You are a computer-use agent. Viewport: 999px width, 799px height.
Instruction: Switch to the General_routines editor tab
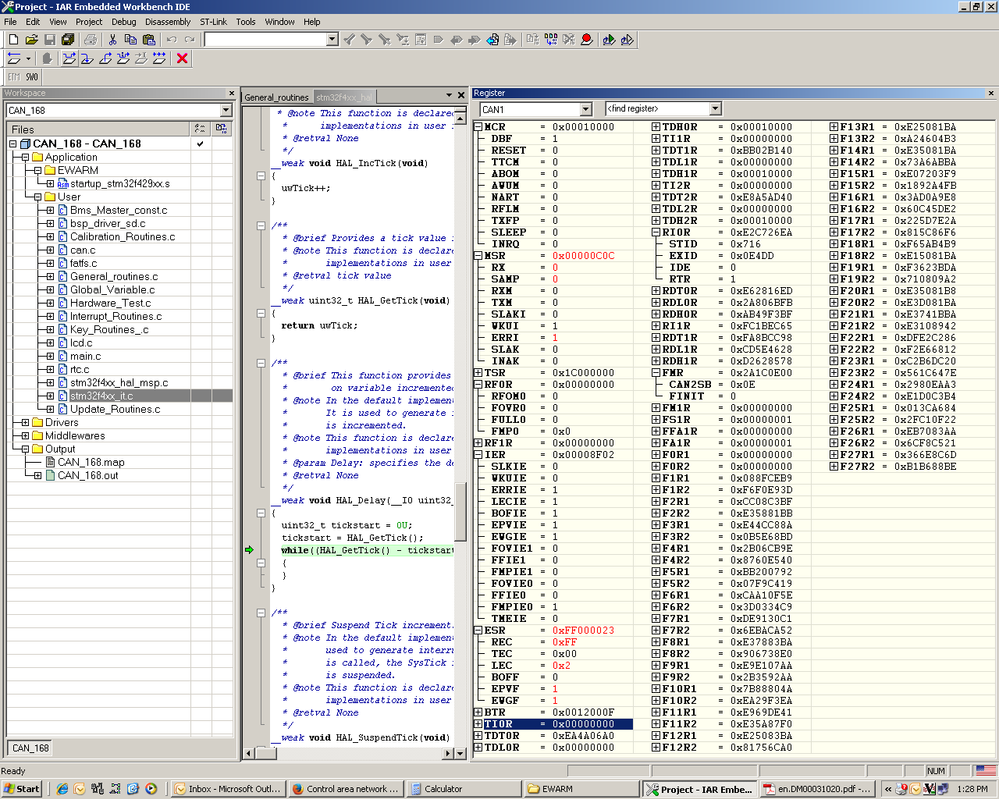point(277,97)
